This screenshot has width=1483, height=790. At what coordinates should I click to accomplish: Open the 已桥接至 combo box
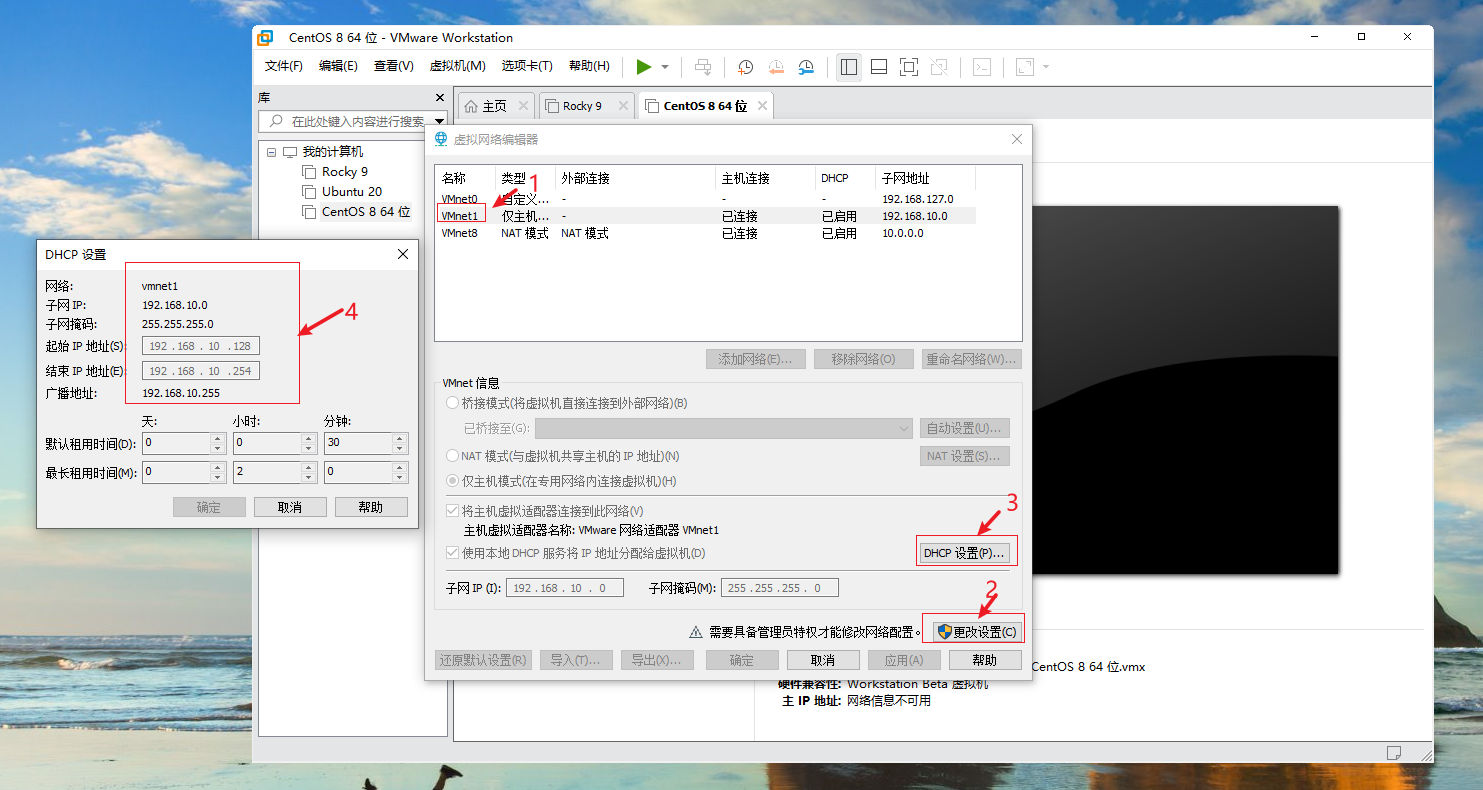pos(723,428)
